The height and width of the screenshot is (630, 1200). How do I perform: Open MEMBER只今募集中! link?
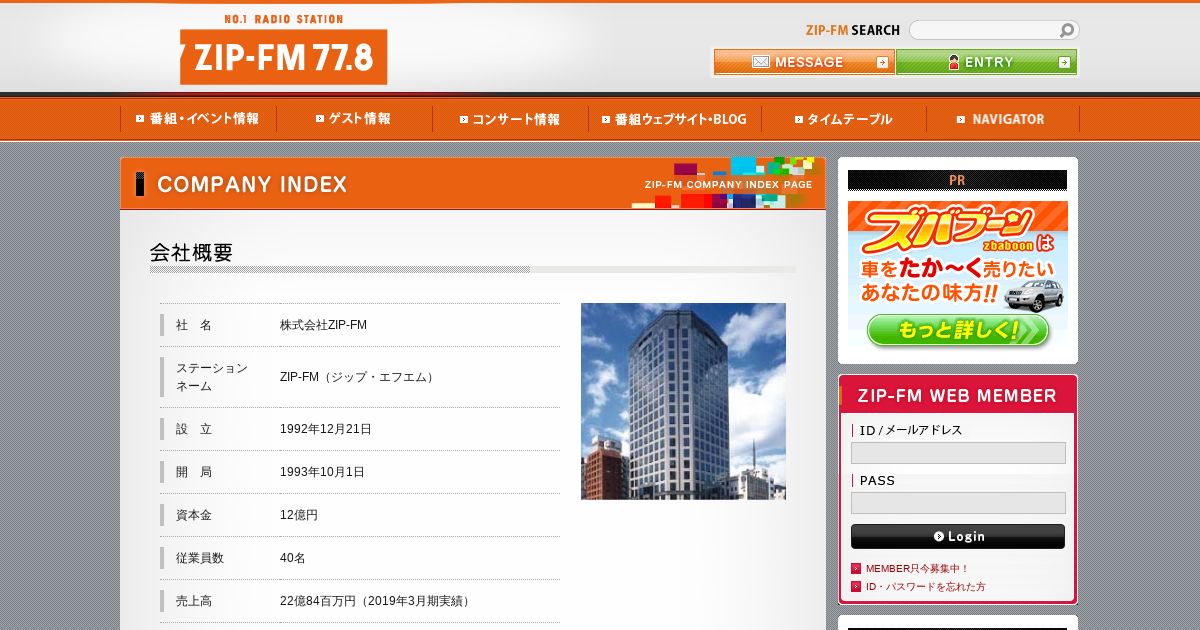click(x=917, y=569)
